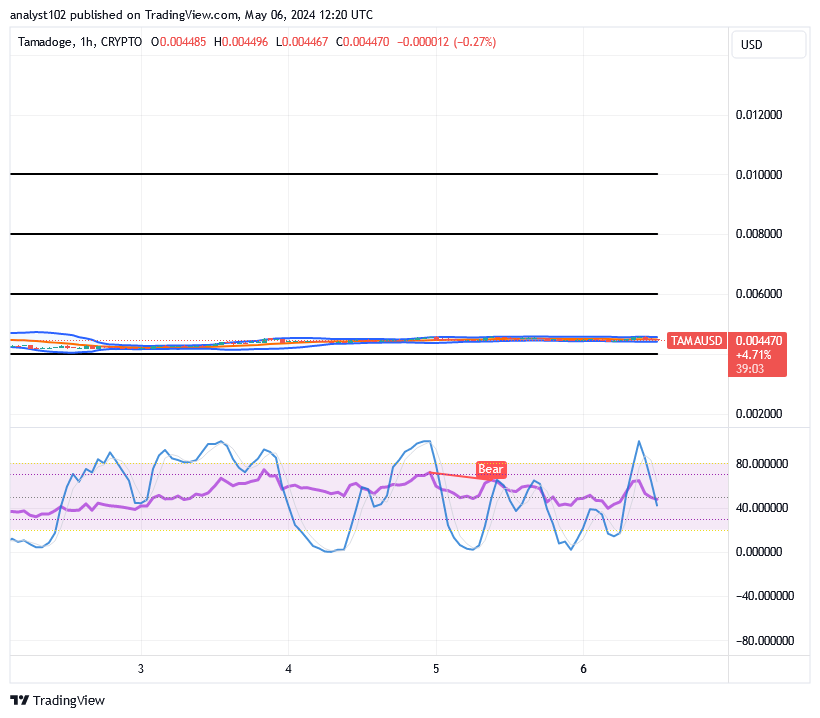This screenshot has height=718, width=820.
Task: Click the −40.000000 oscillator axis label
Action: 765,596
